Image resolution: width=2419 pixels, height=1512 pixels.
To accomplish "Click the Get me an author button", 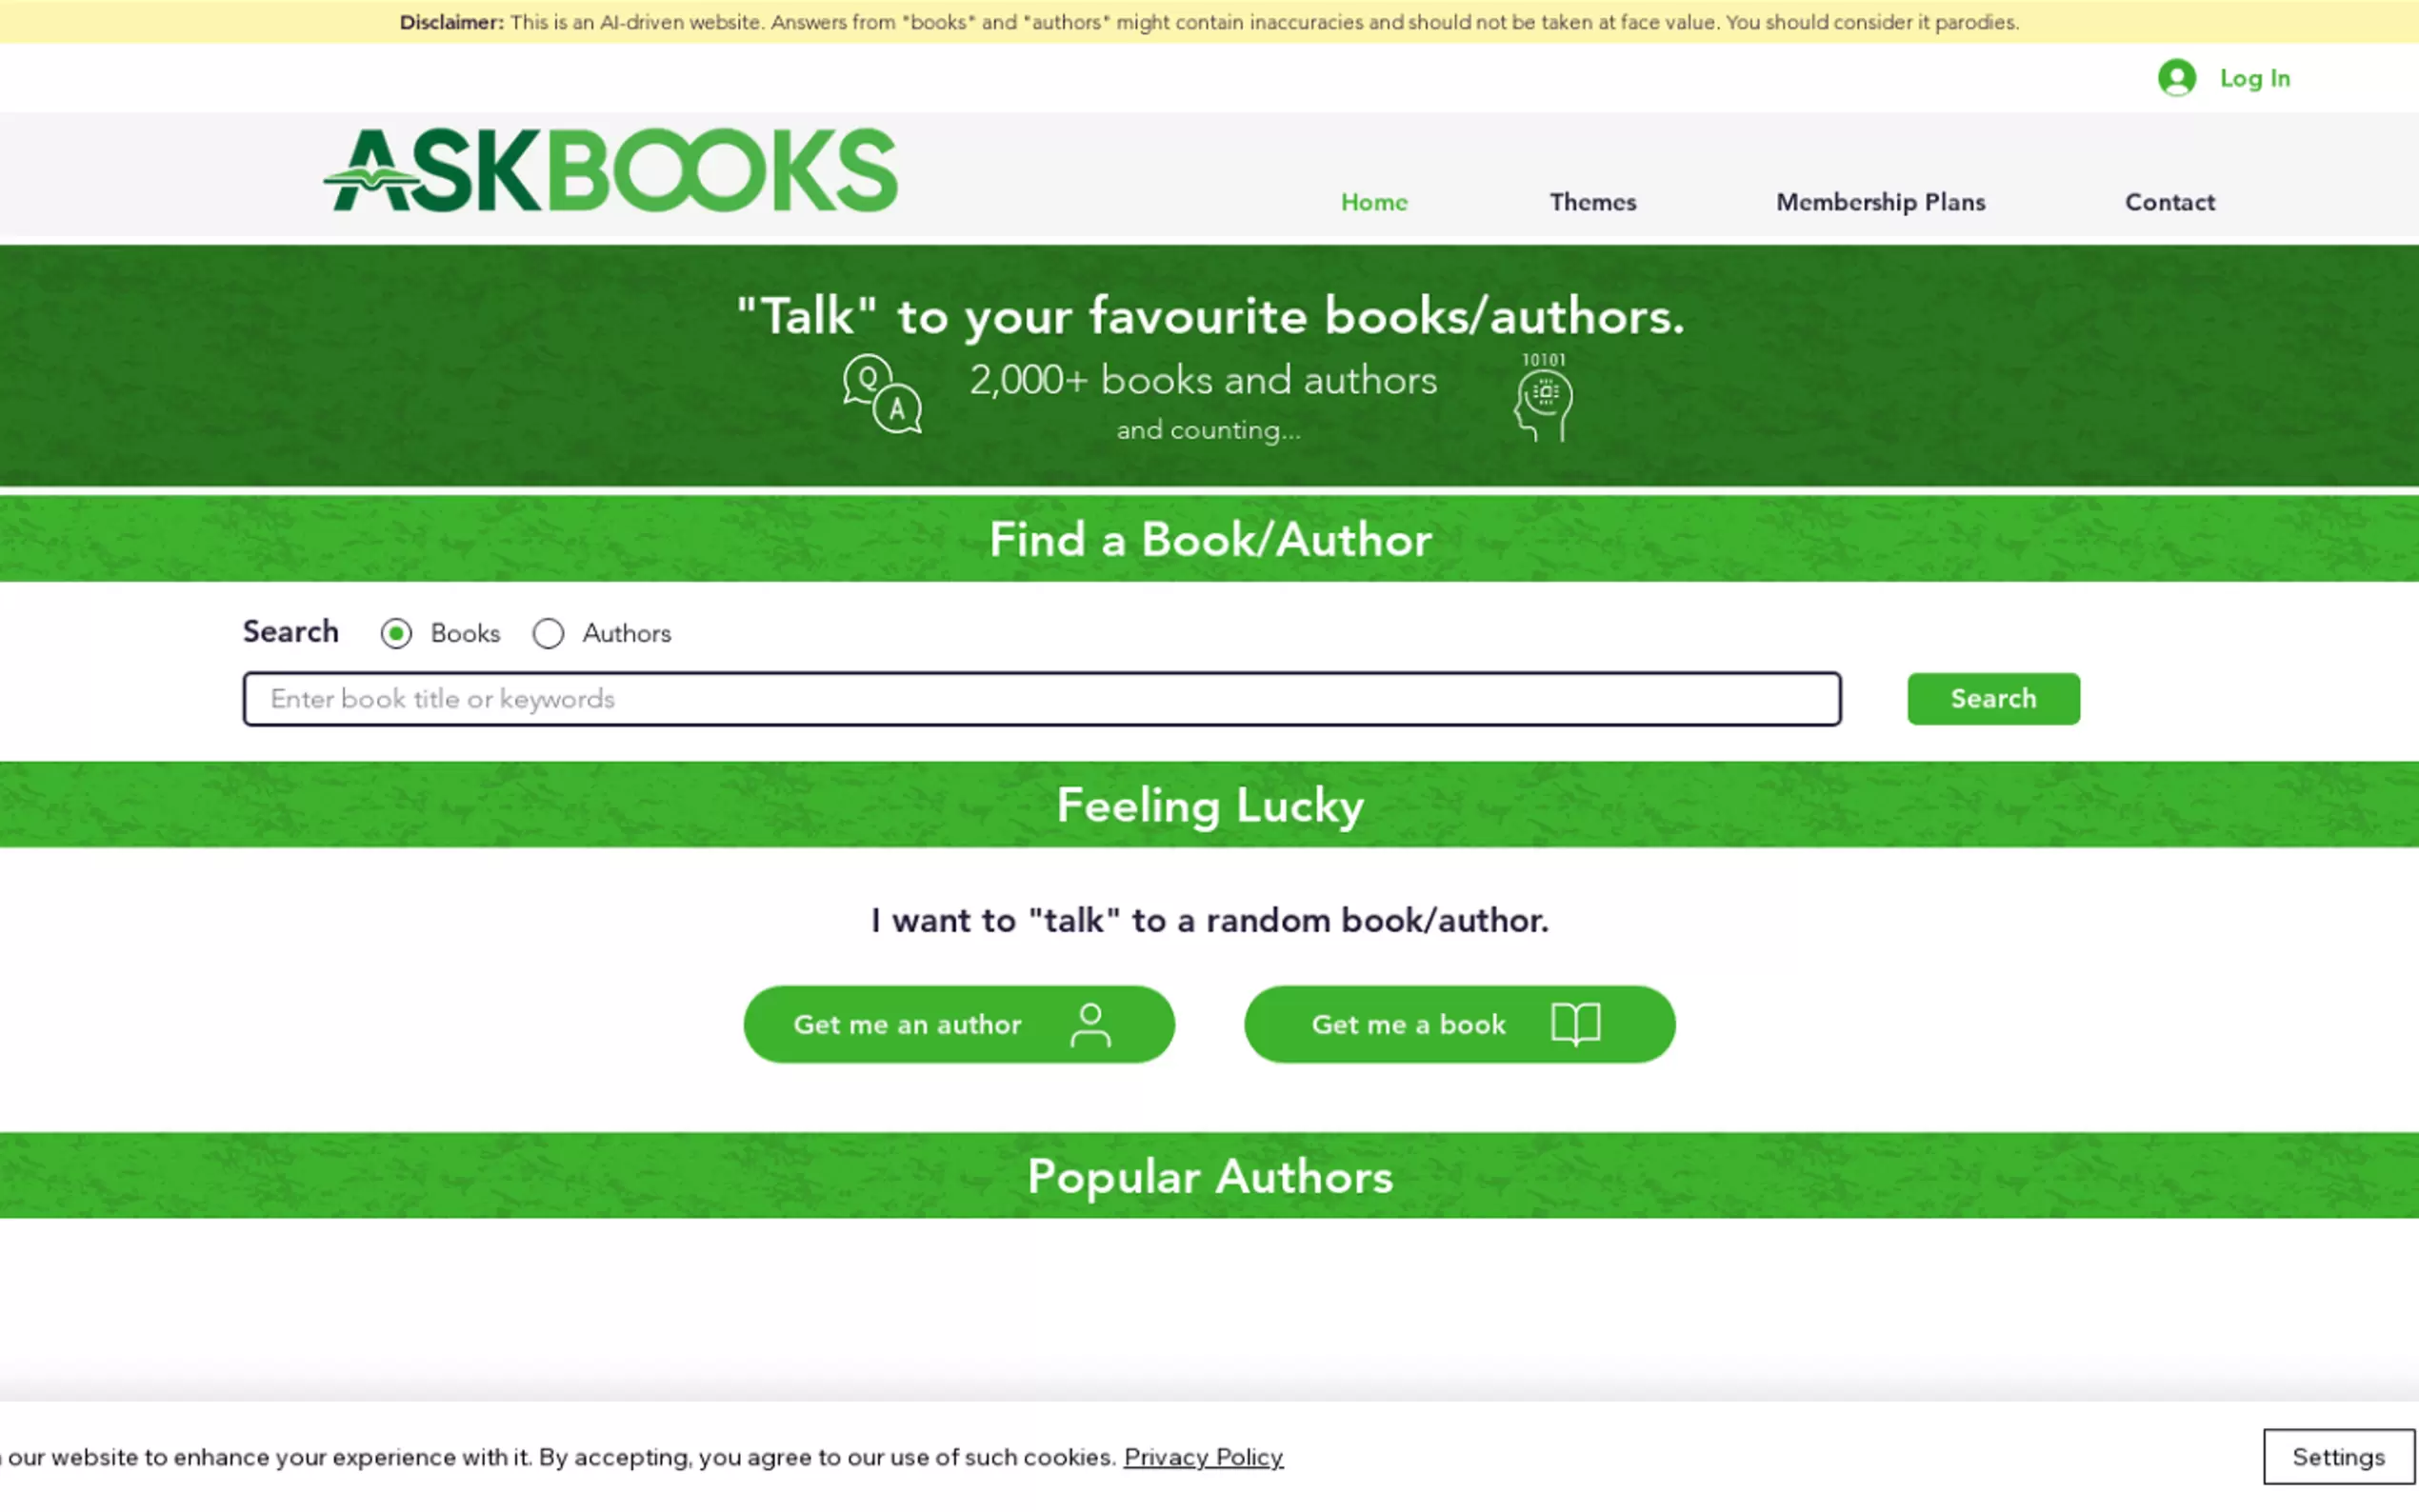I will (x=959, y=1025).
